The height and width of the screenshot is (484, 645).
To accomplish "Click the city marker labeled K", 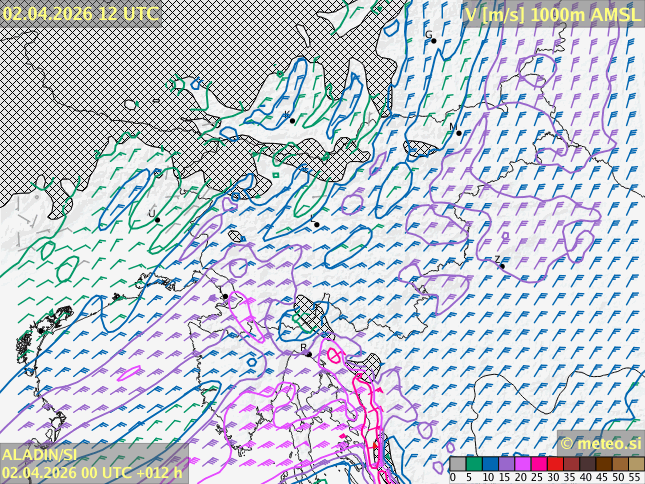I will coord(292,120).
